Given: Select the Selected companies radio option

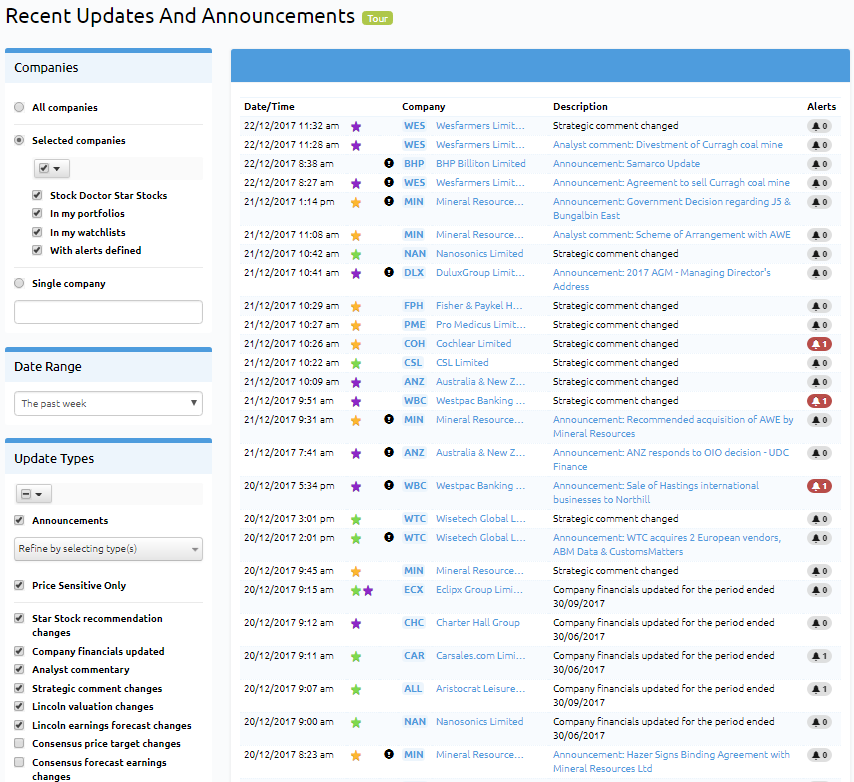Looking at the screenshot, I should pos(20,140).
